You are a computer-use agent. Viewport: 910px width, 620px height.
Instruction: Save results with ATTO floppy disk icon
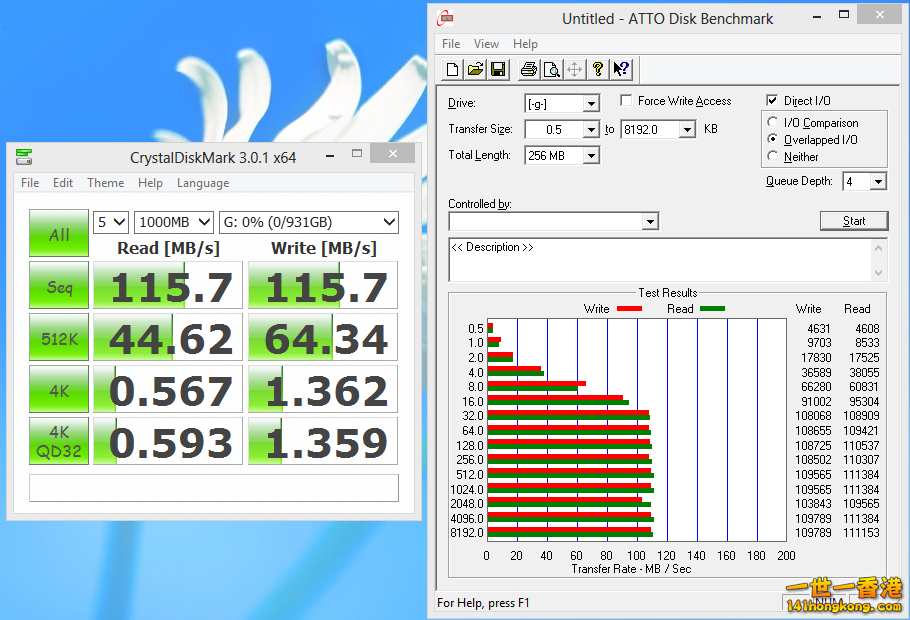point(498,70)
